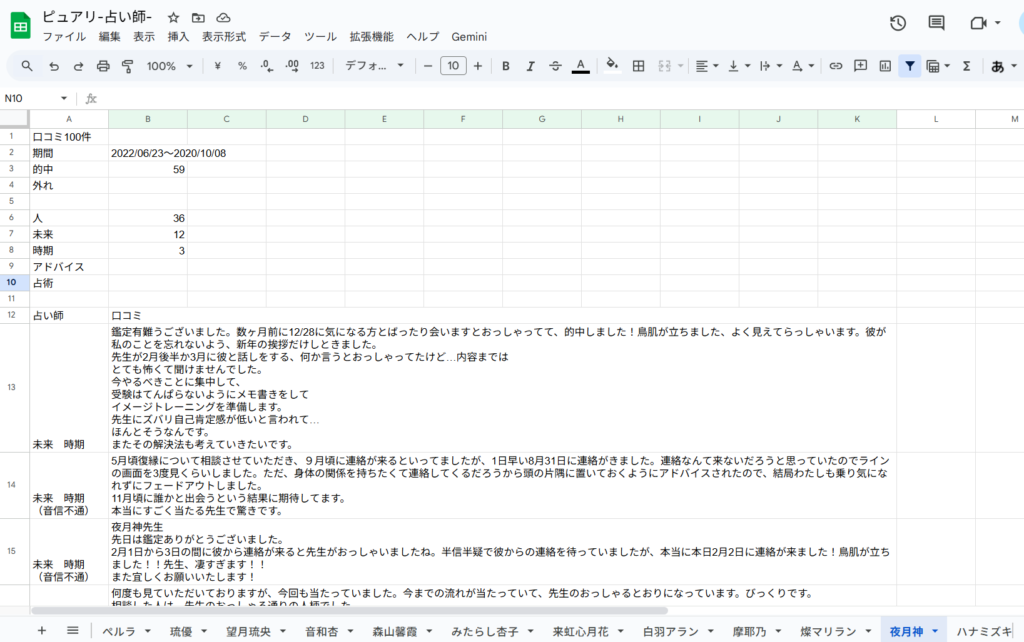
Task: Open version history clock icon
Action: [x=897, y=24]
